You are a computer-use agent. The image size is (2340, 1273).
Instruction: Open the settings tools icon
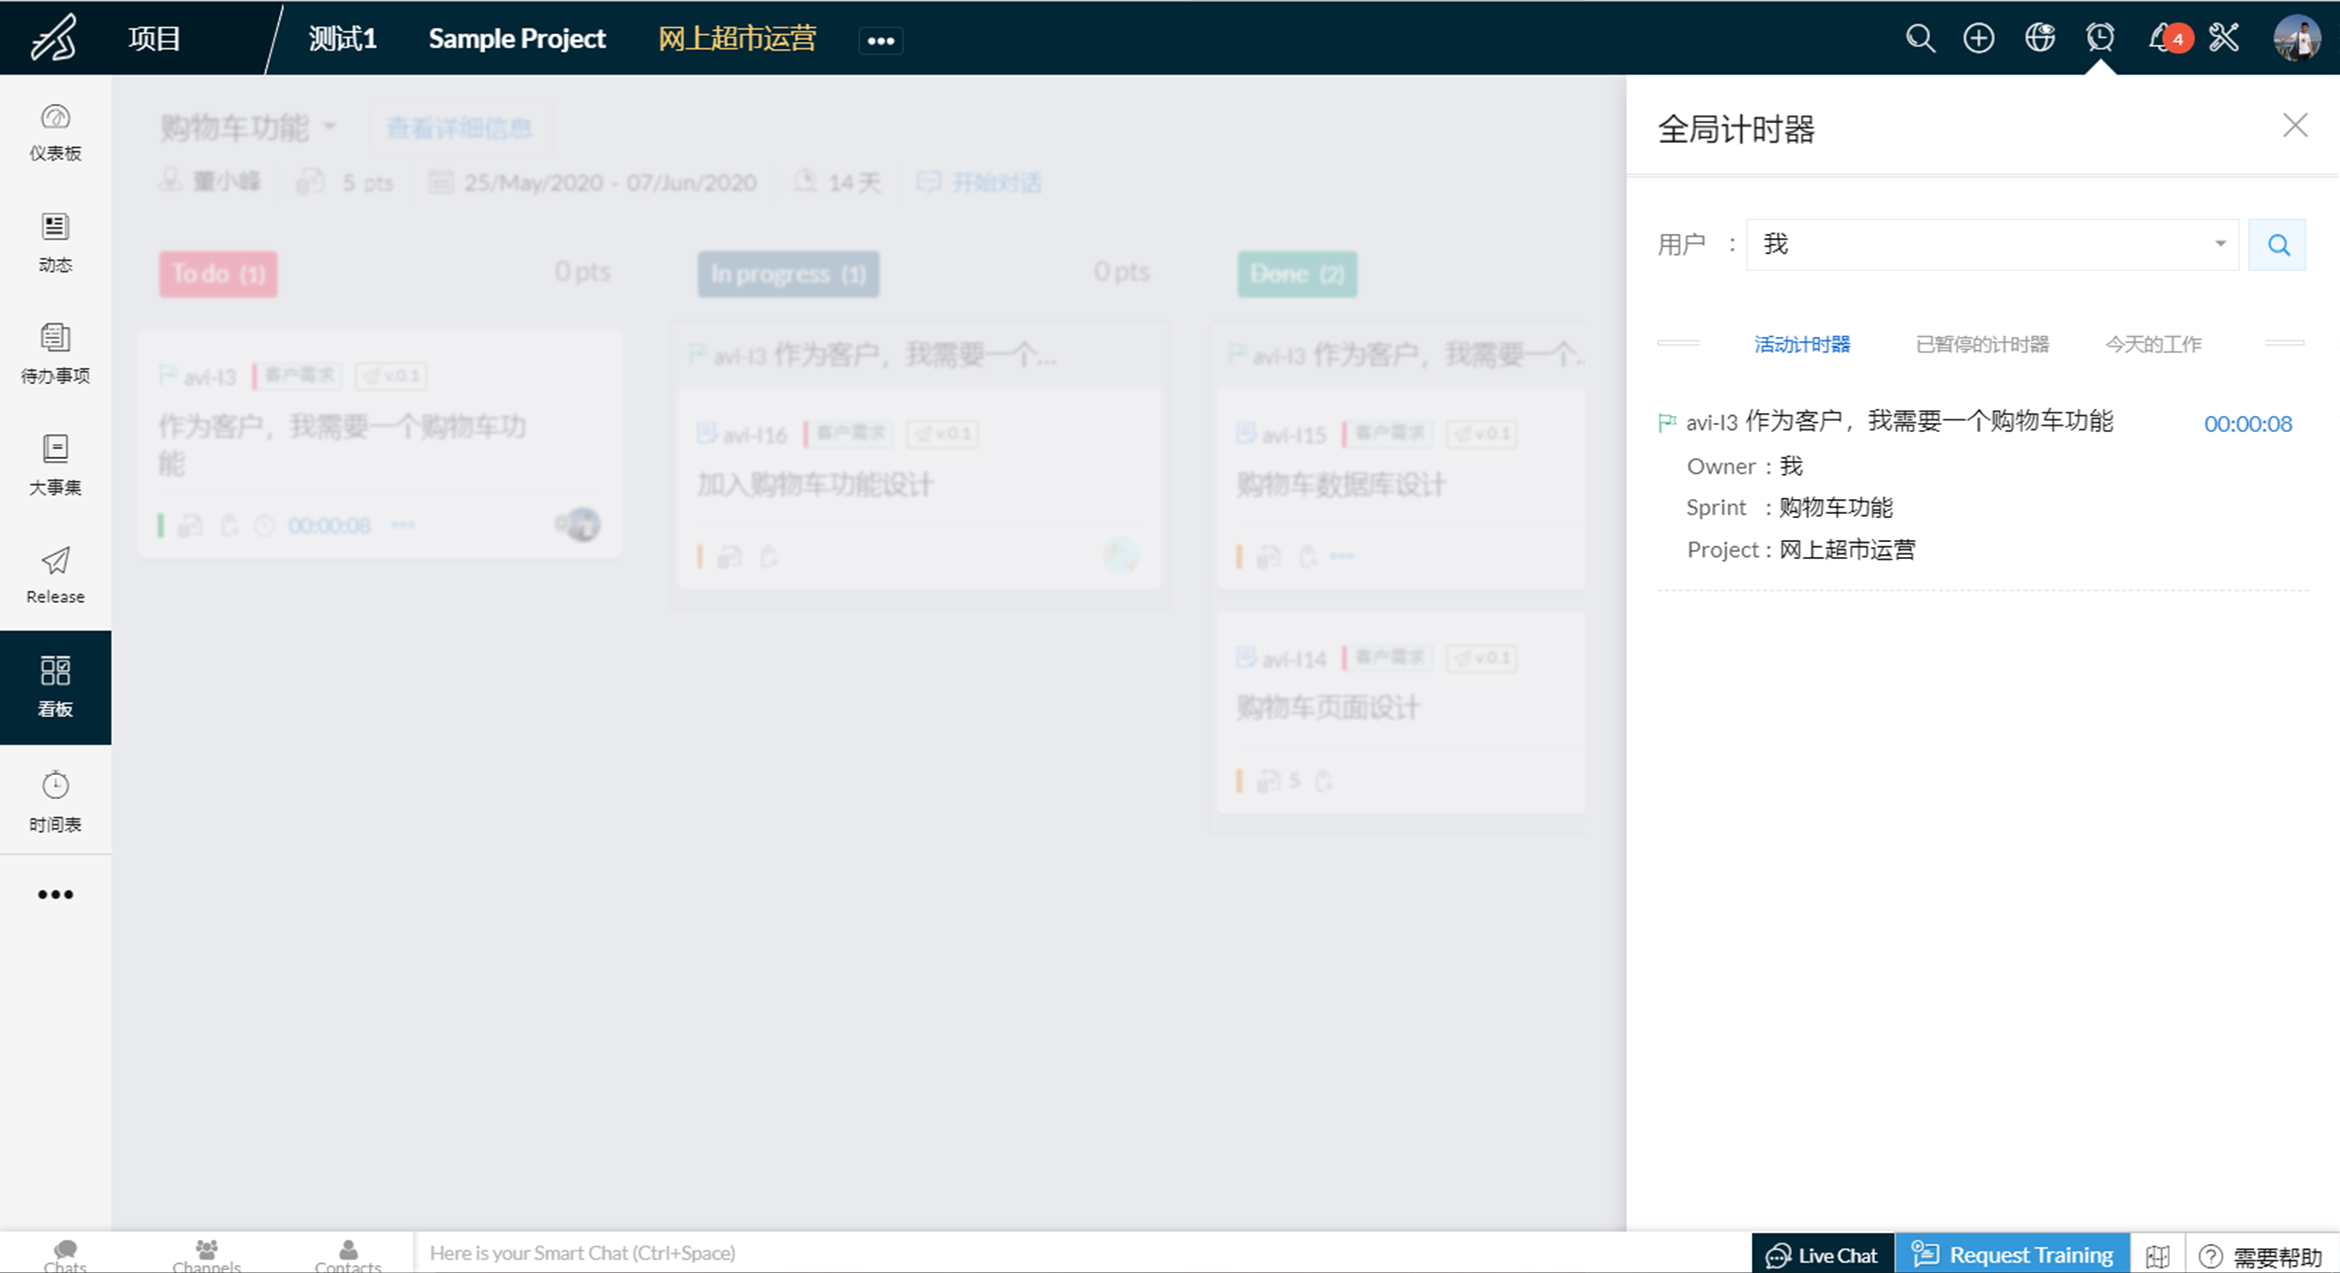(2224, 38)
